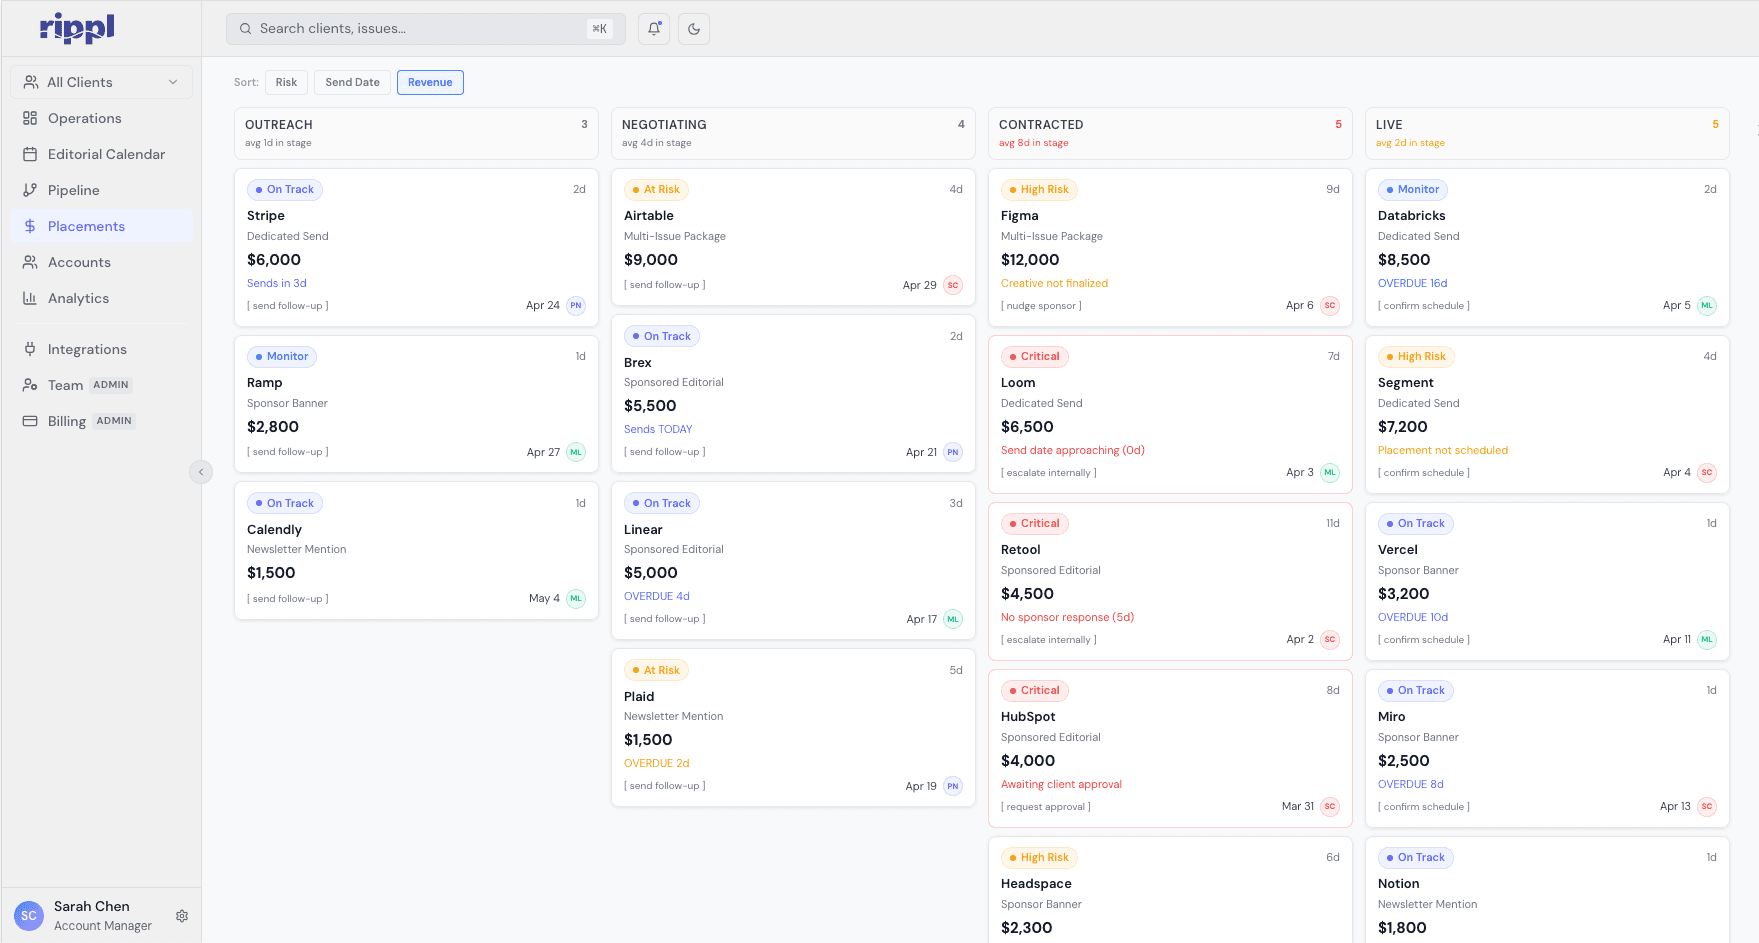Image resolution: width=1759 pixels, height=943 pixels.
Task: Open the Pipeline section in the sidebar
Action: [x=73, y=190]
